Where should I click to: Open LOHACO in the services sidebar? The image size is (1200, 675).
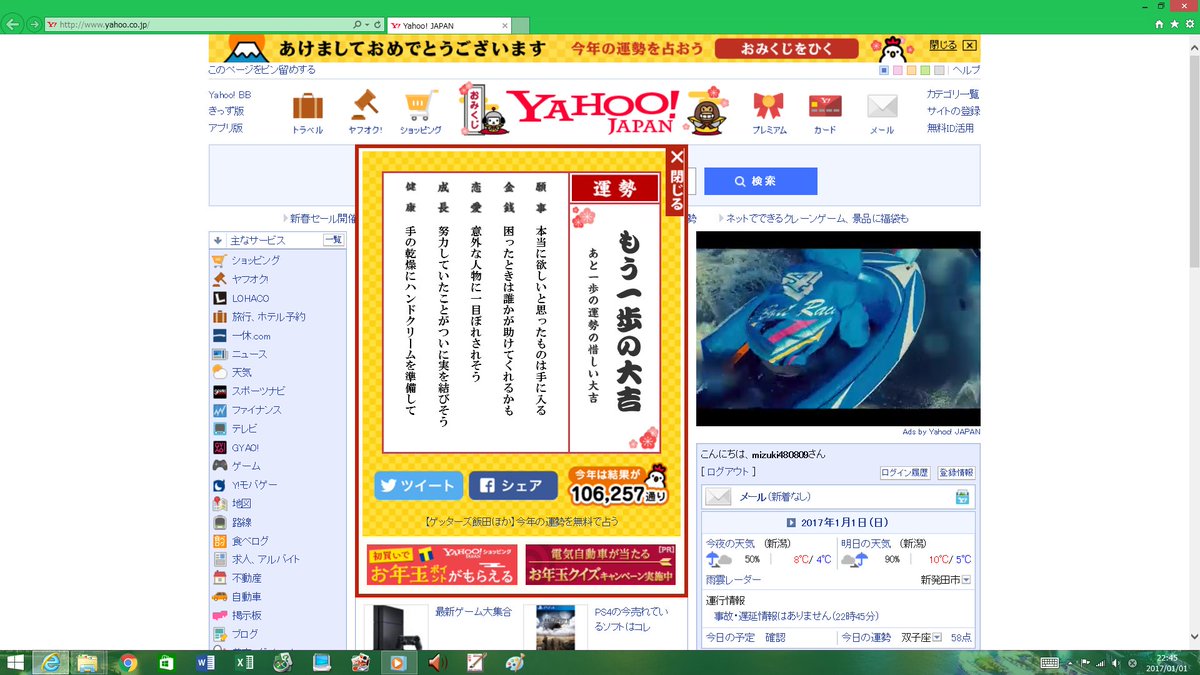pos(250,298)
